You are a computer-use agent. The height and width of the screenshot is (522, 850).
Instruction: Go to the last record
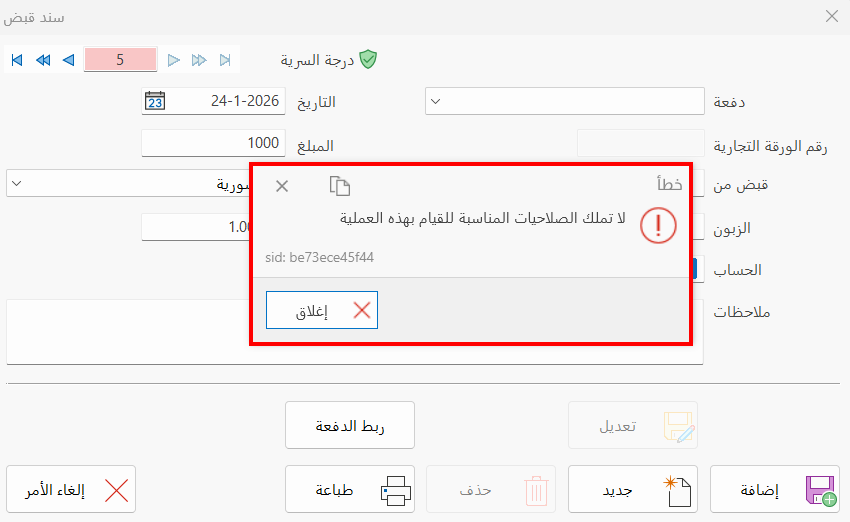pyautogui.click(x=225, y=60)
